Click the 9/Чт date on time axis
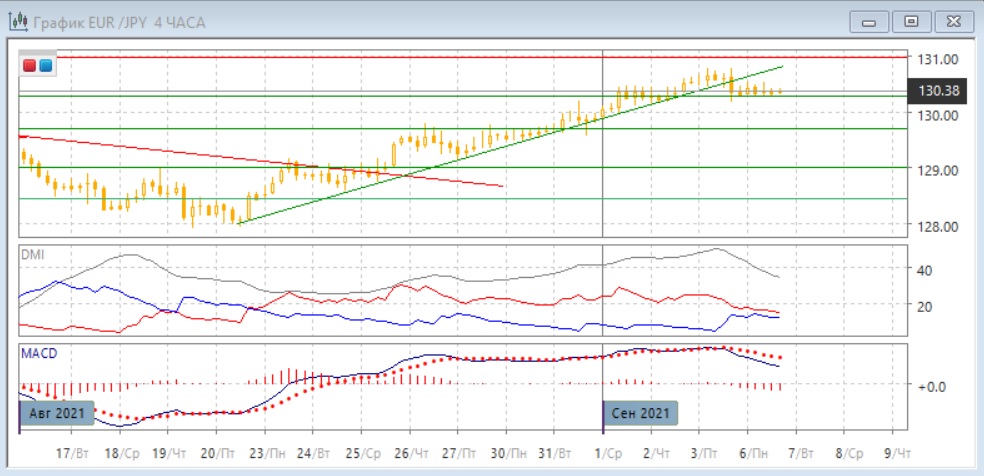The image size is (984, 476). [896, 453]
